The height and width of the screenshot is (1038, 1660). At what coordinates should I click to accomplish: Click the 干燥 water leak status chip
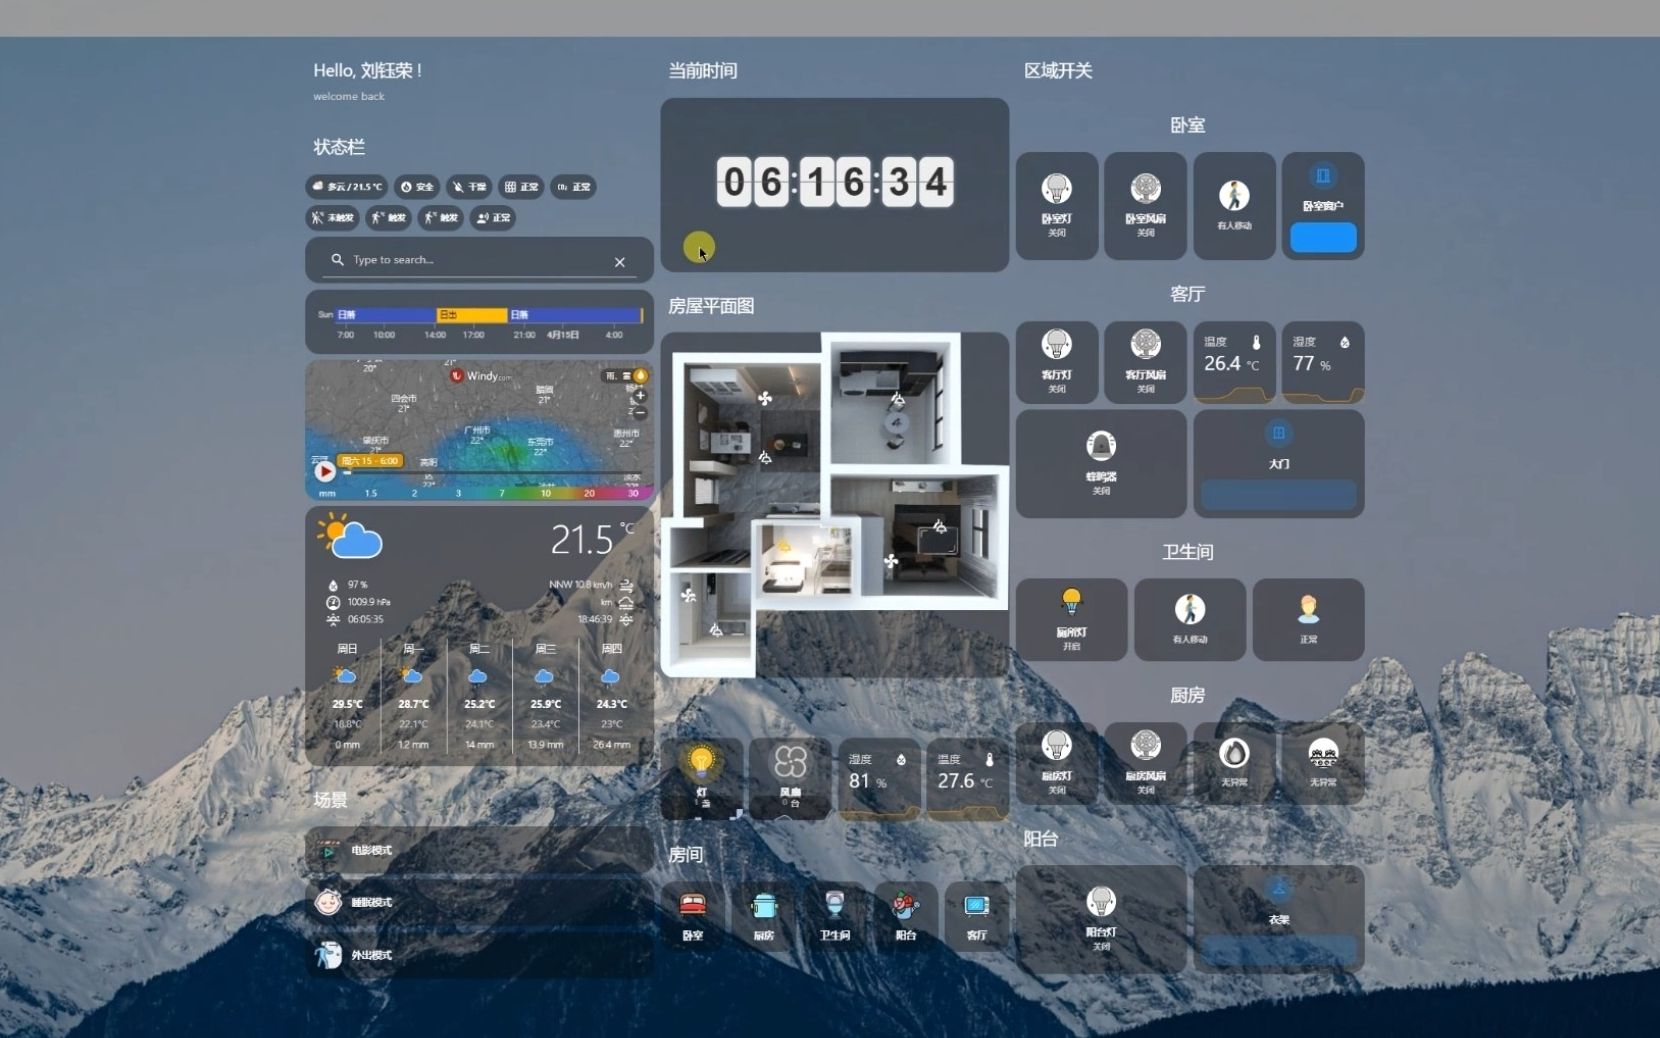pyautogui.click(x=469, y=187)
